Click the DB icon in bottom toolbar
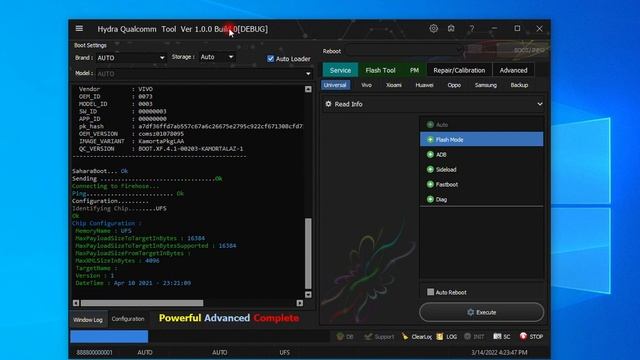The height and width of the screenshot is (360, 640). [340, 336]
